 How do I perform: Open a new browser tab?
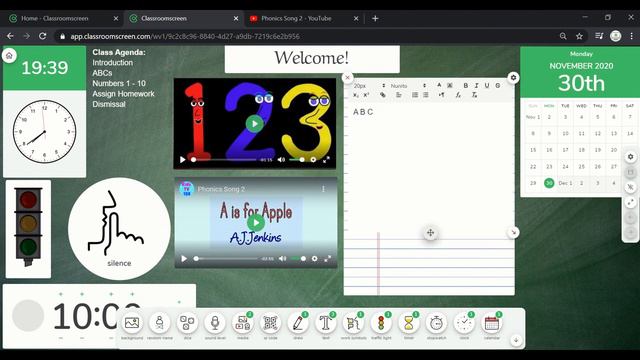click(x=375, y=18)
